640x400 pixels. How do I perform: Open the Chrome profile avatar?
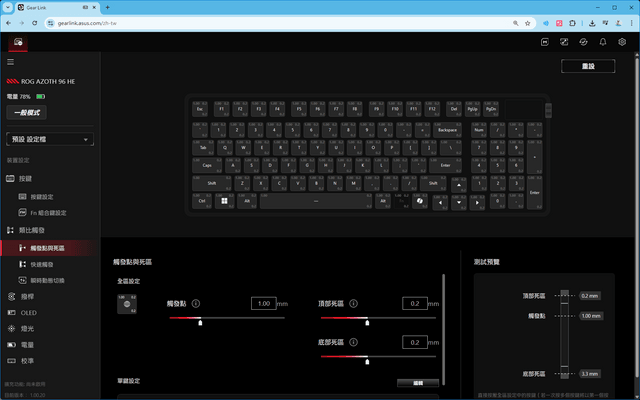point(618,23)
